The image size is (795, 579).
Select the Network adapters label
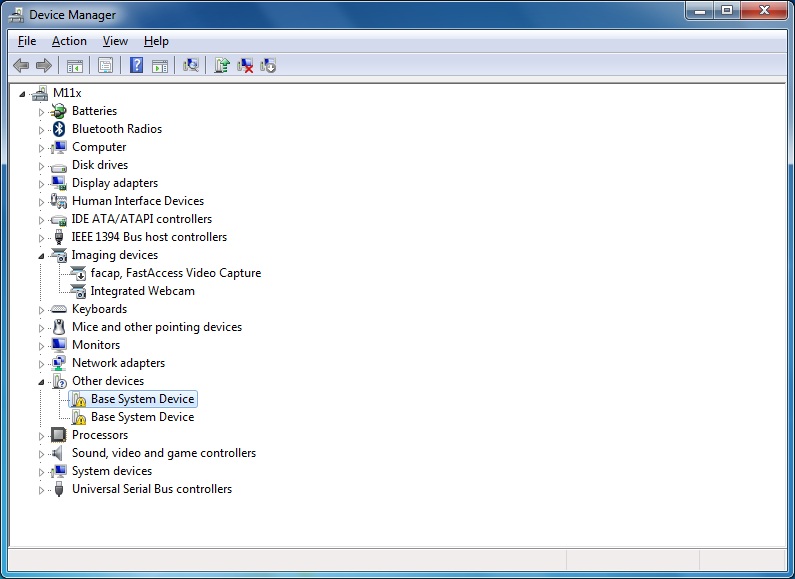[x=119, y=363]
